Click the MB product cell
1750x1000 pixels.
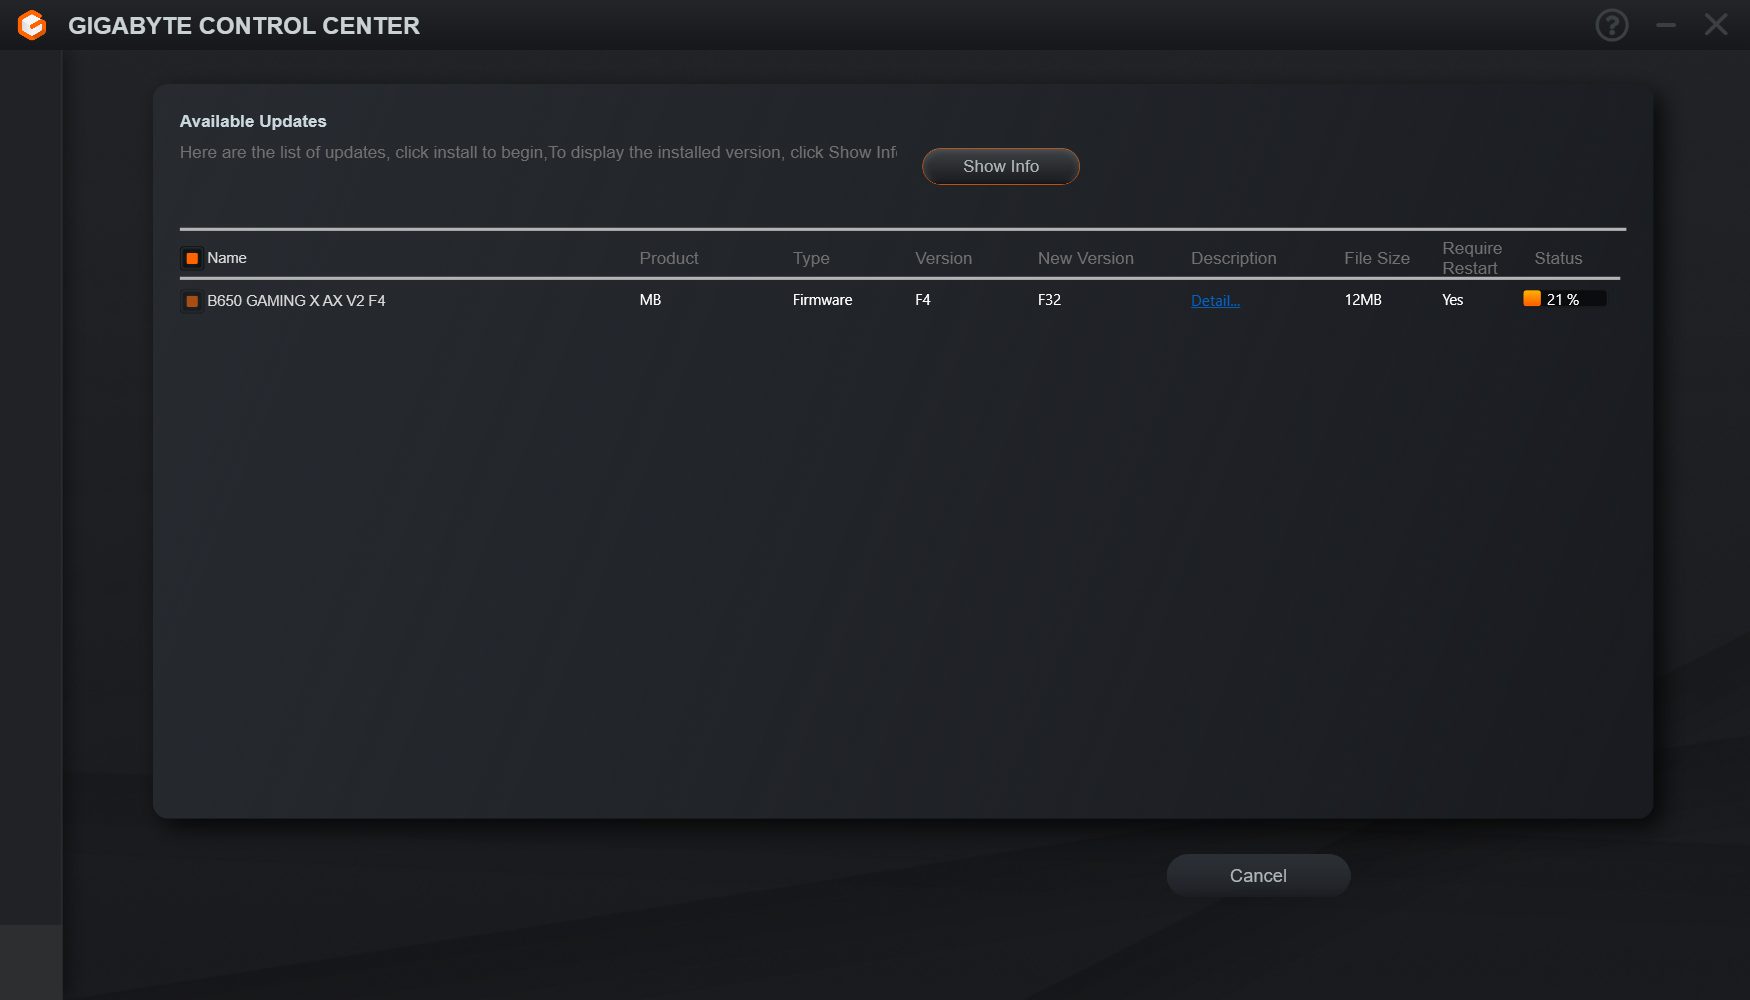point(650,300)
